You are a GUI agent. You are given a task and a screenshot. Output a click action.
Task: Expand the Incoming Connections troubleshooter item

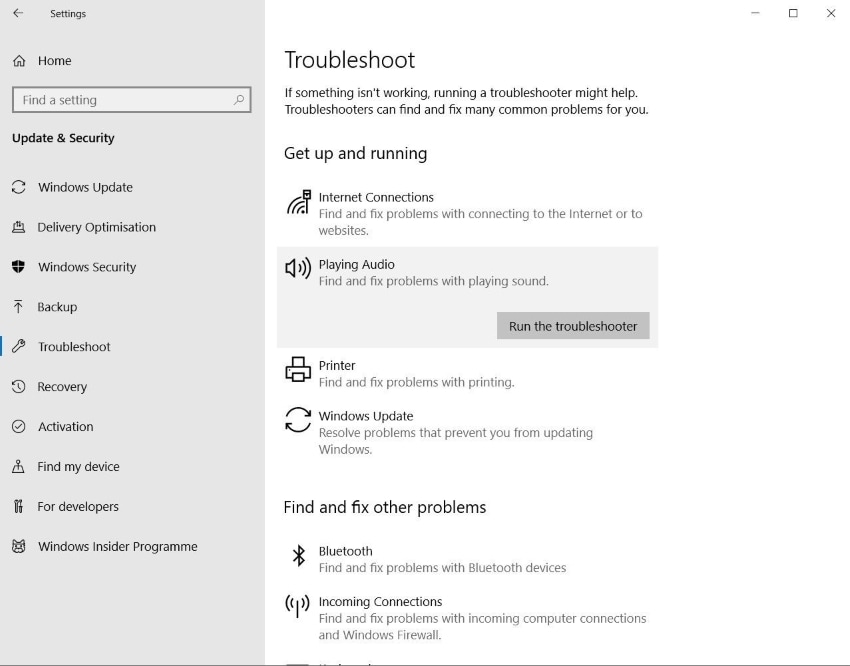(380, 602)
